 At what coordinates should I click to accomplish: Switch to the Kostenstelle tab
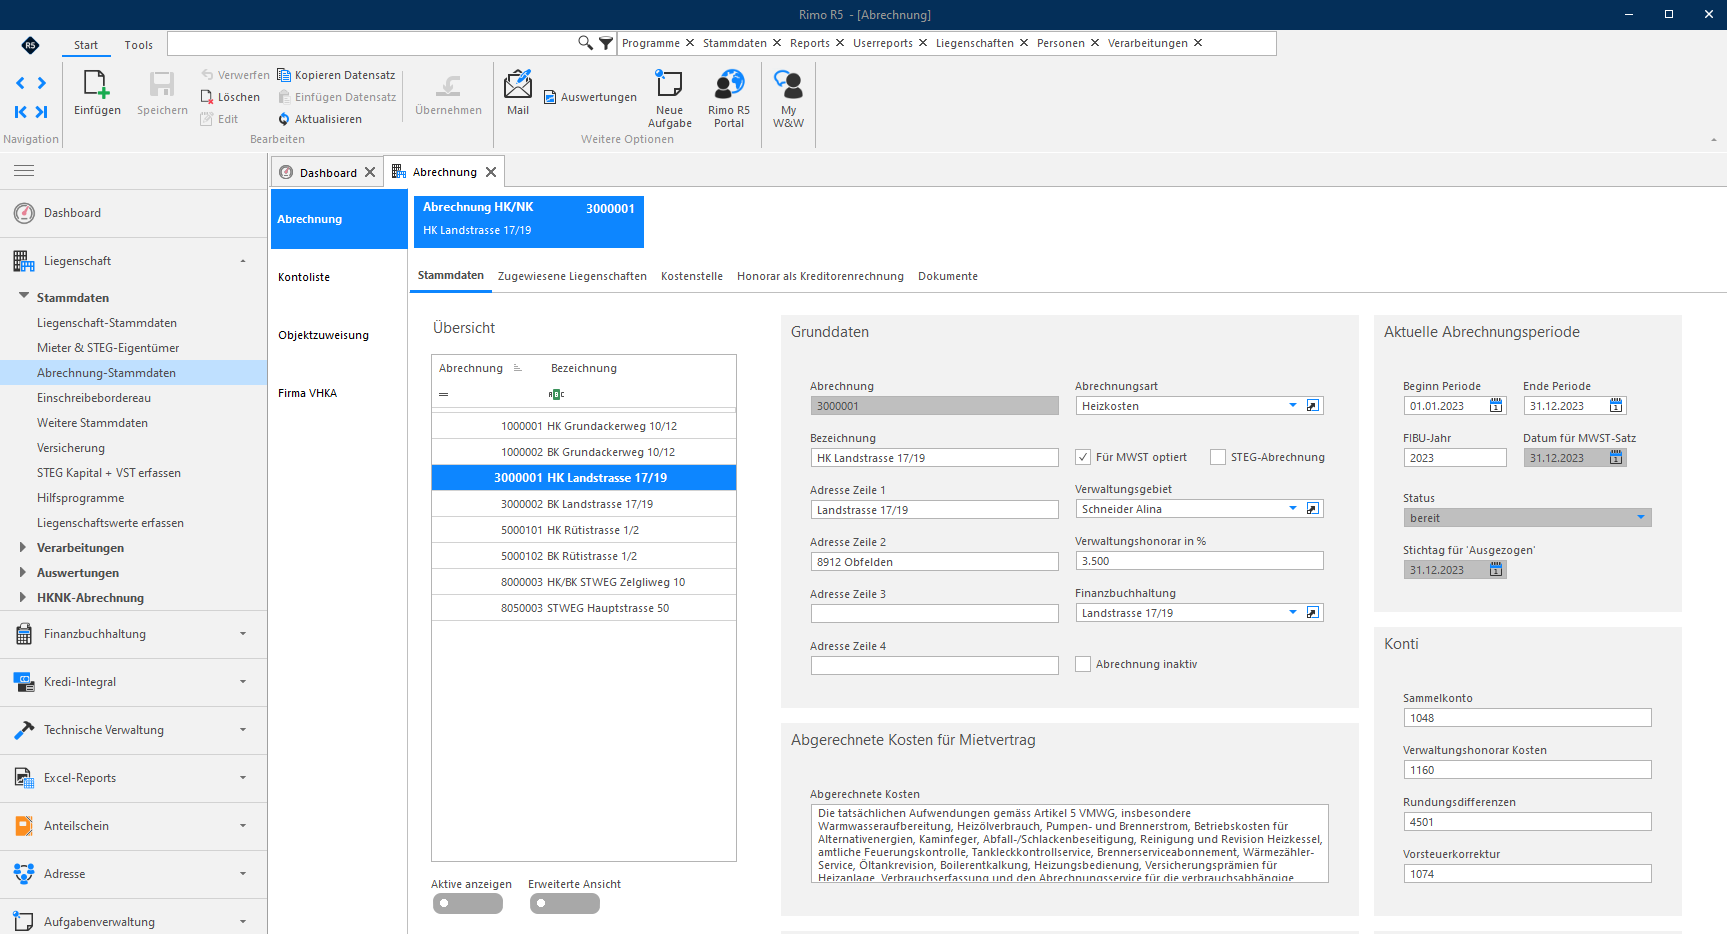tap(692, 276)
